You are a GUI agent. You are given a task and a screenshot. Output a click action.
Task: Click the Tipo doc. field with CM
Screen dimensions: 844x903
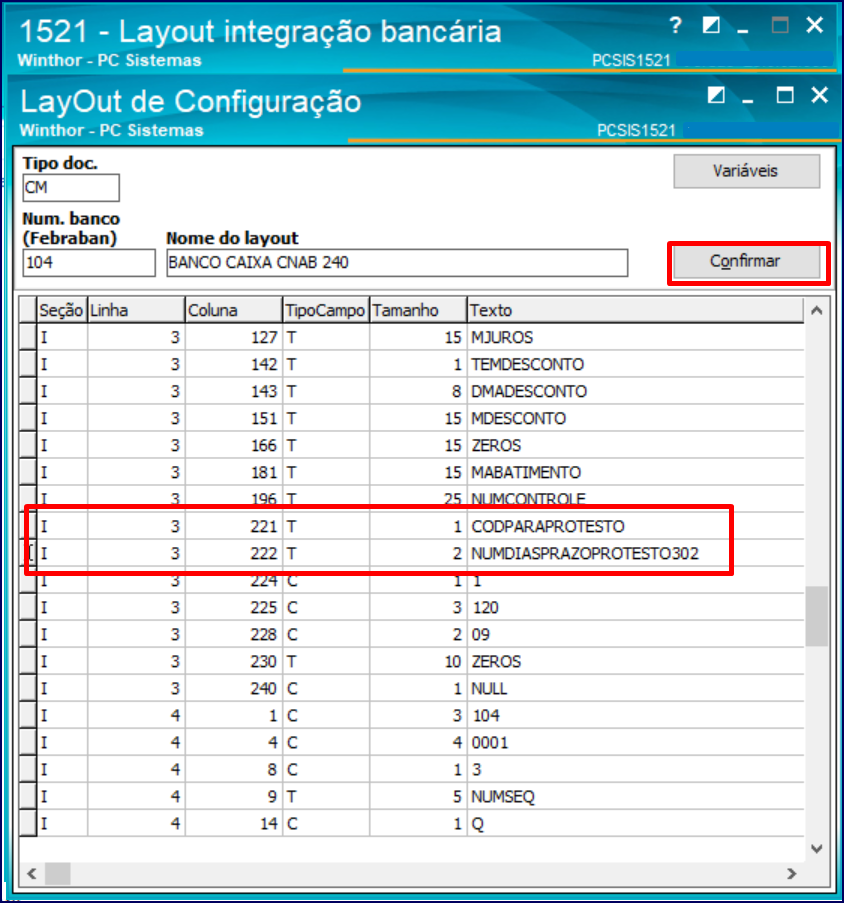click(71, 188)
